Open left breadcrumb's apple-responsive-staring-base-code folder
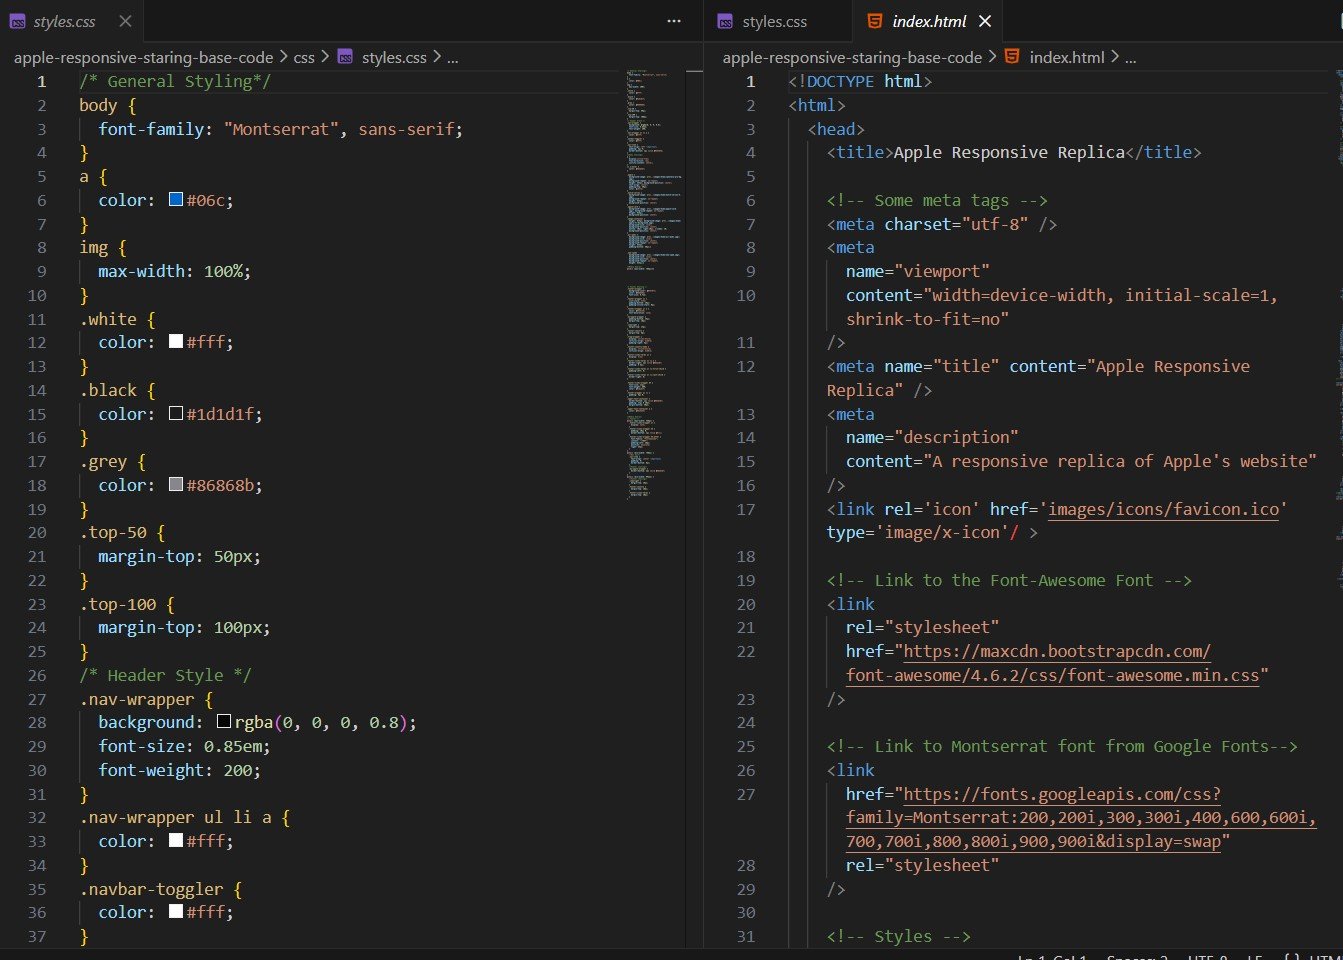1343x960 pixels. pos(143,57)
